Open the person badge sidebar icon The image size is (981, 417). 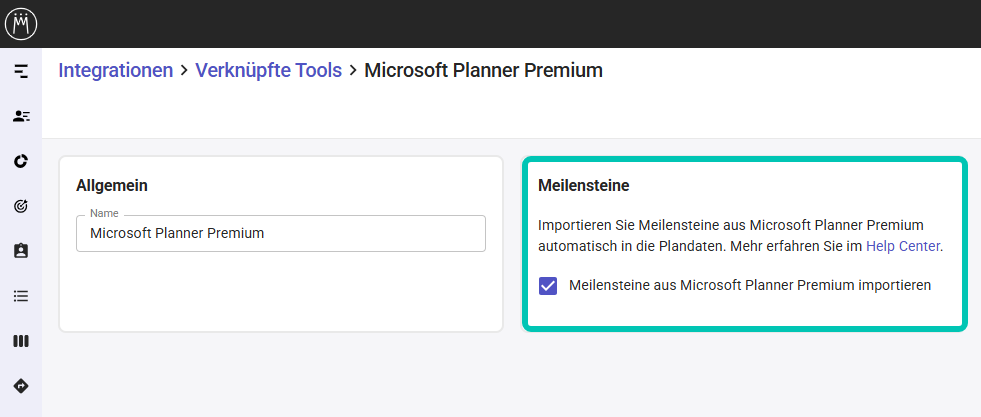click(x=21, y=251)
